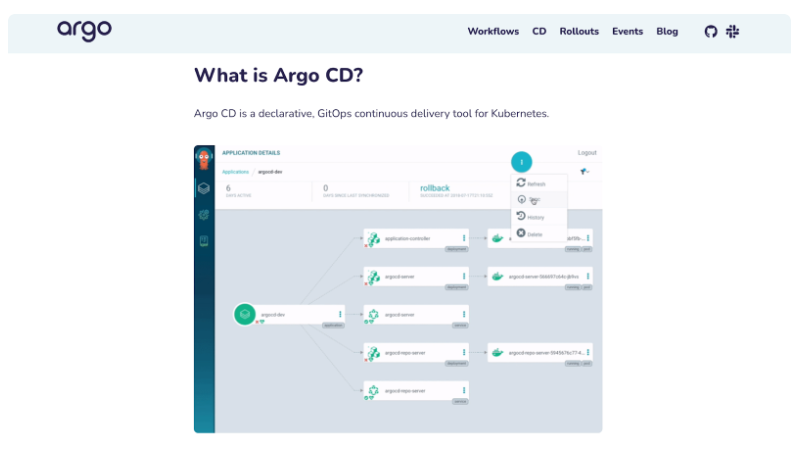Open the argocd-repo-server deployment kebab menu
Screen dimensions: 793x449
click(464, 353)
